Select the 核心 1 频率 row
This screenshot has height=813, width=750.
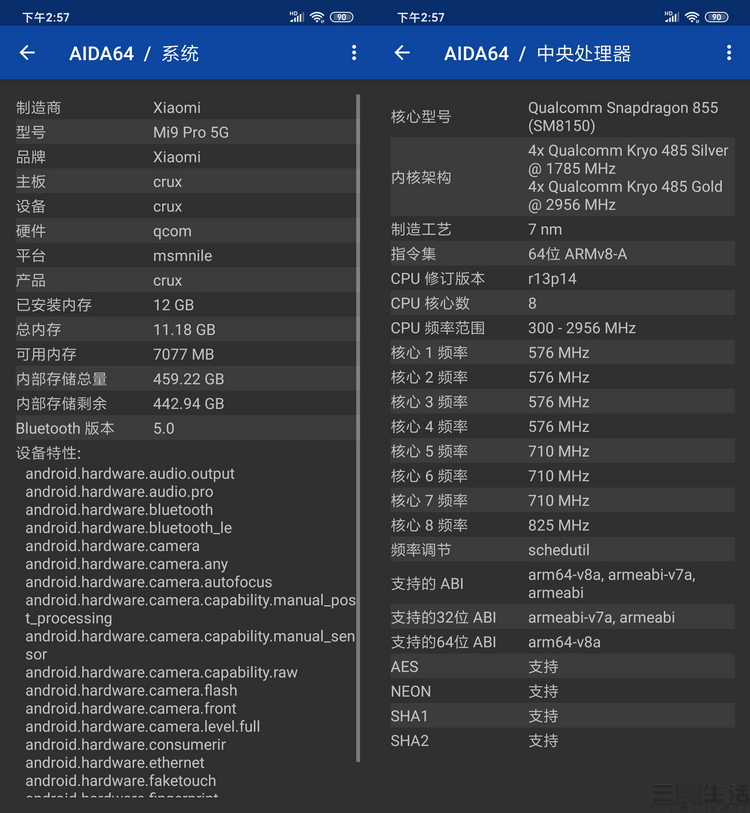[563, 353]
